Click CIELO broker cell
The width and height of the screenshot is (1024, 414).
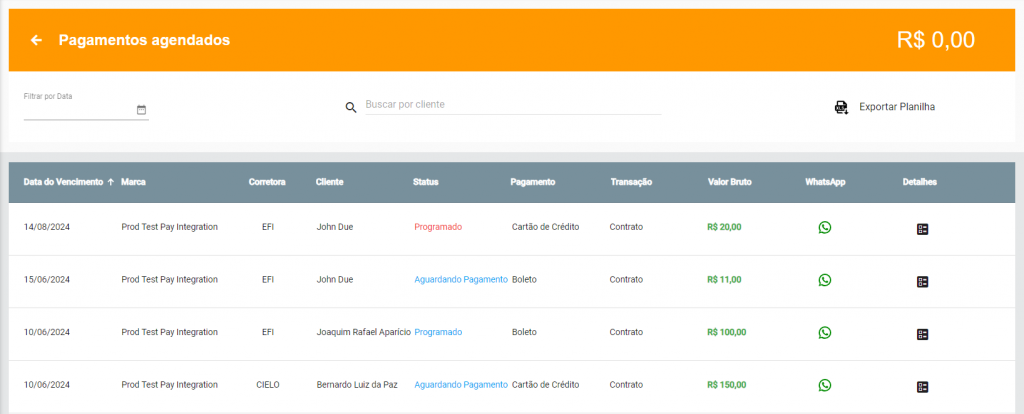coord(268,385)
